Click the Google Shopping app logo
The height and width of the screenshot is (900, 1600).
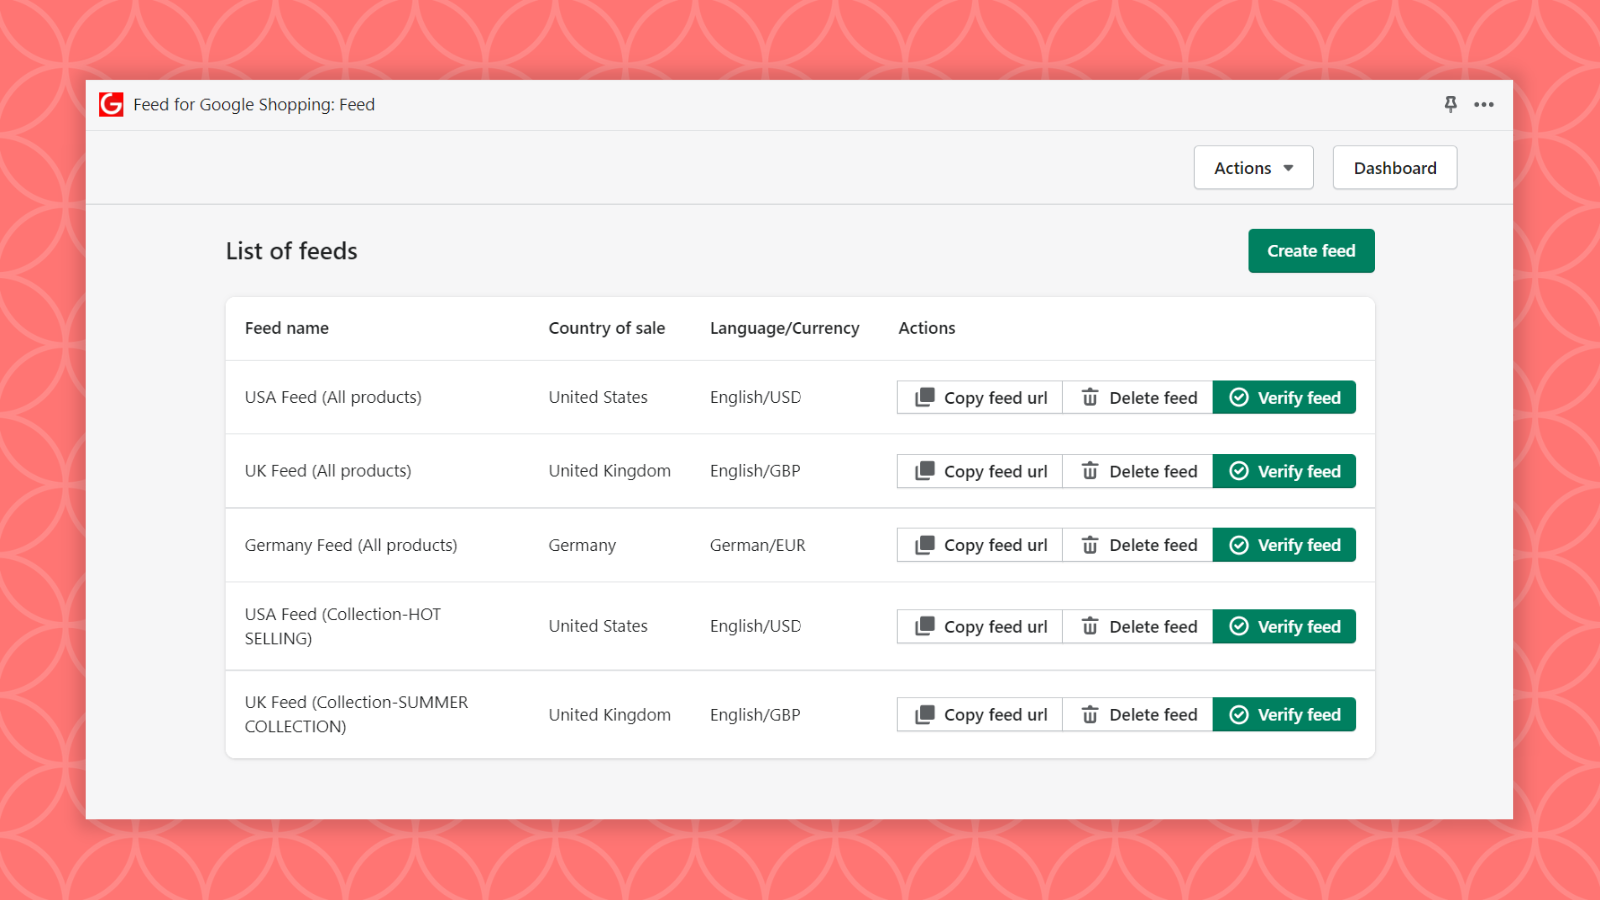pos(110,104)
